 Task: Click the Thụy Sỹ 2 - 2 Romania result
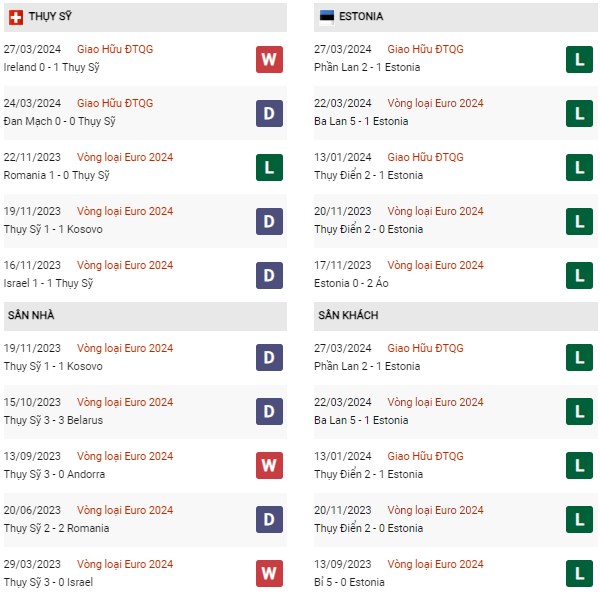[56, 528]
